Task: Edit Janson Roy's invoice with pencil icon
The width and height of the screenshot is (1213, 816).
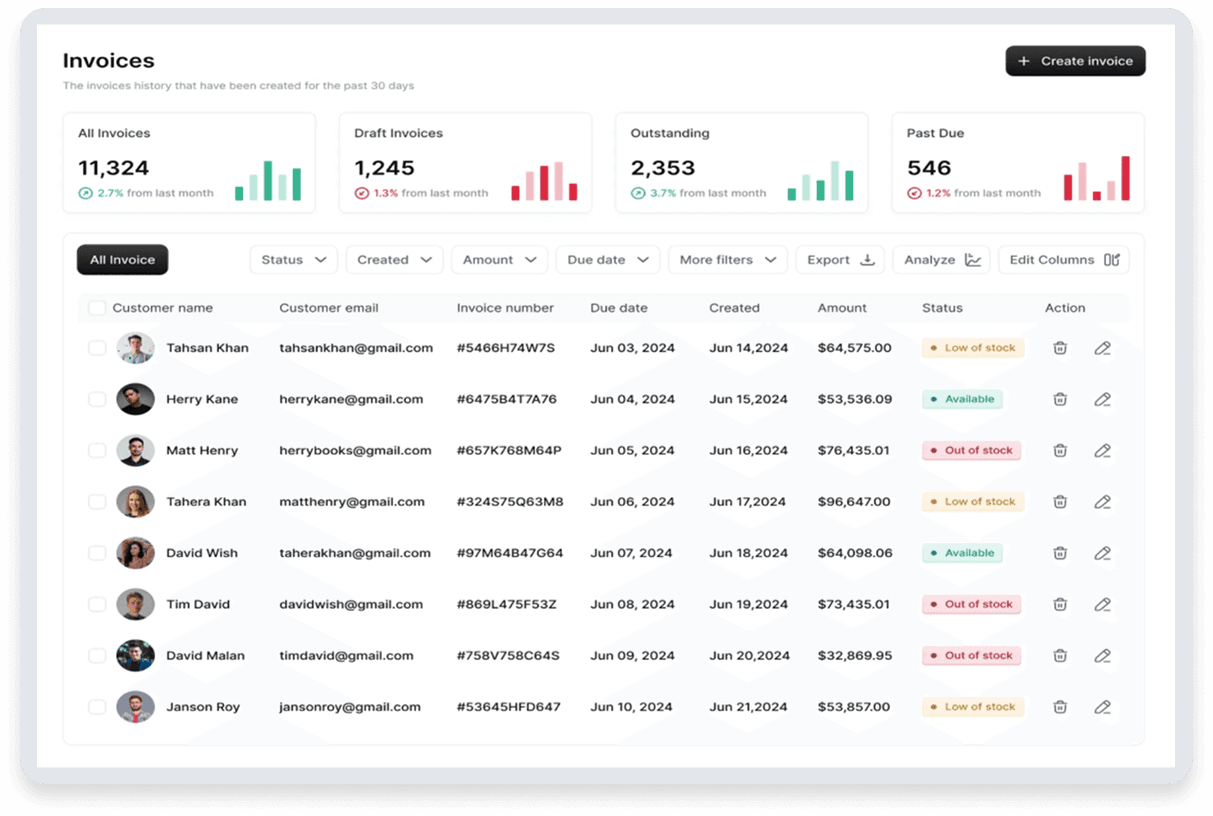Action: tap(1102, 707)
